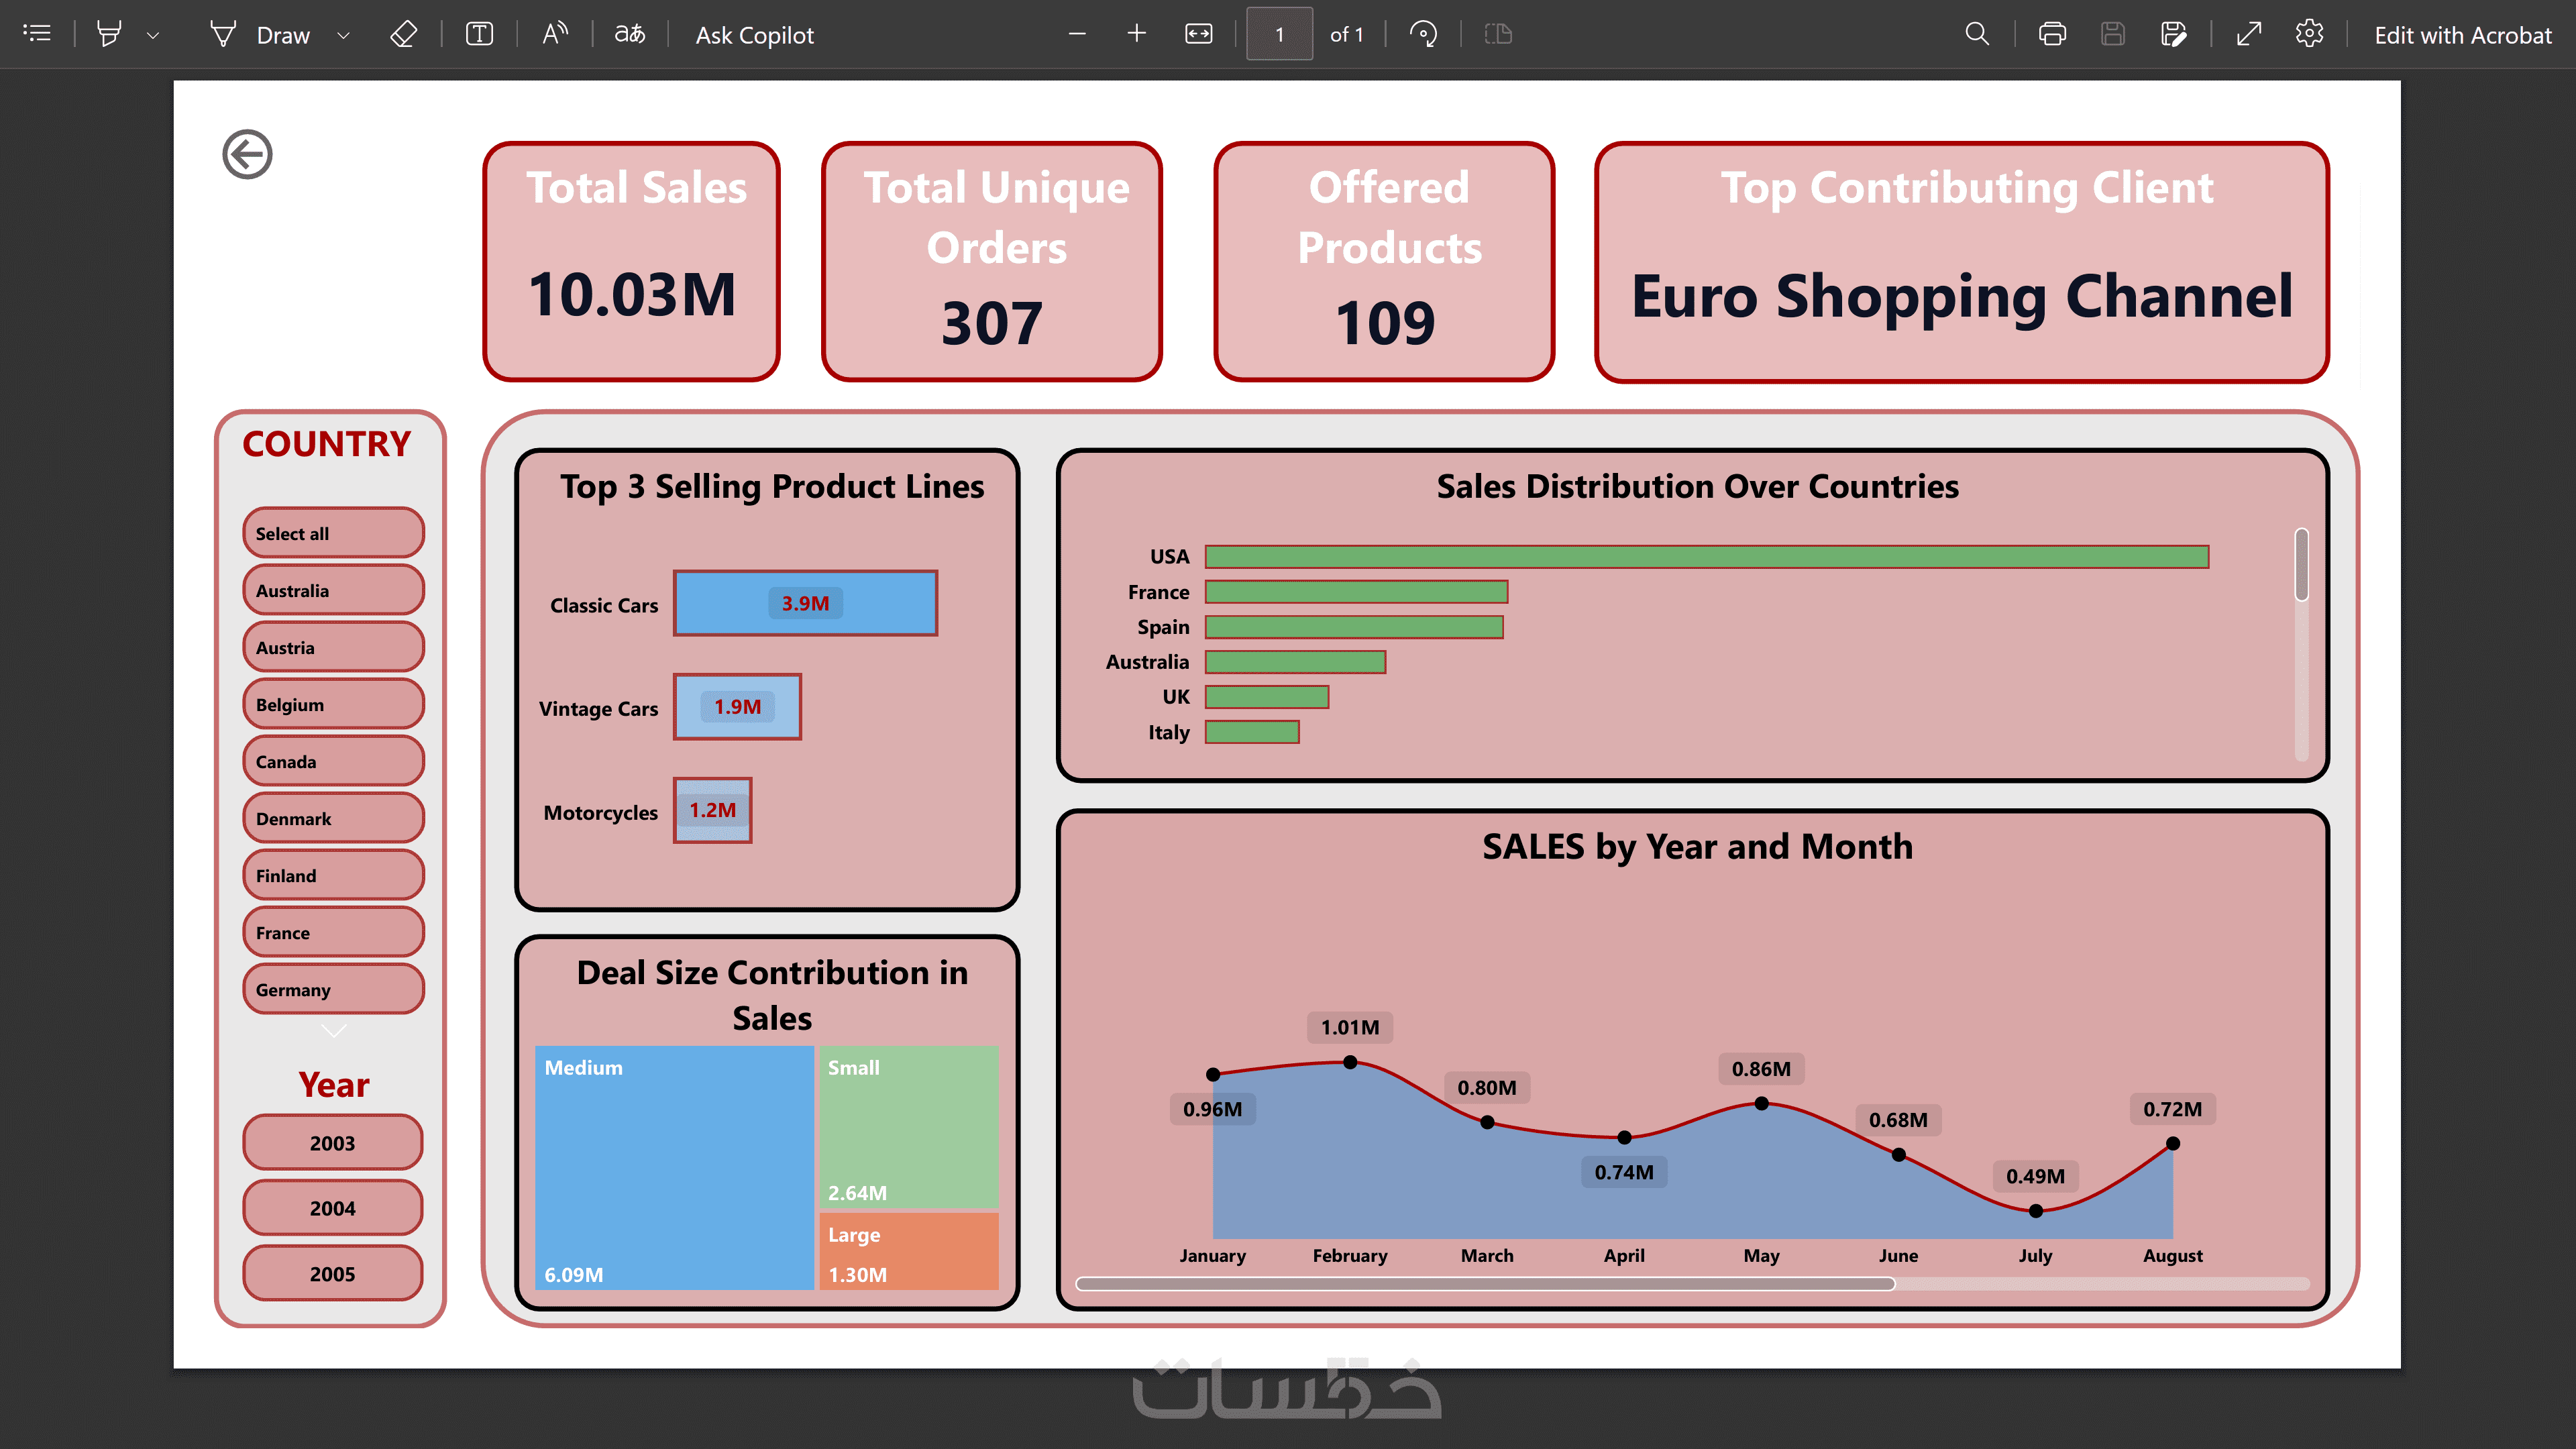Toggle the Select all country option
Viewport: 2576px width, 1449px height.
point(333,533)
